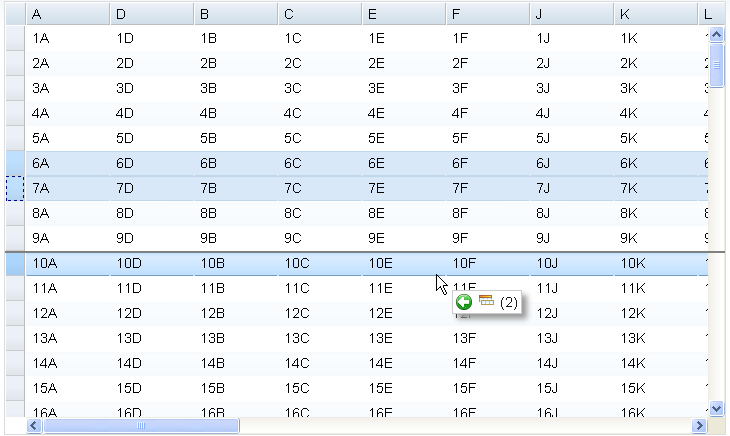Click column header B

[236, 14]
